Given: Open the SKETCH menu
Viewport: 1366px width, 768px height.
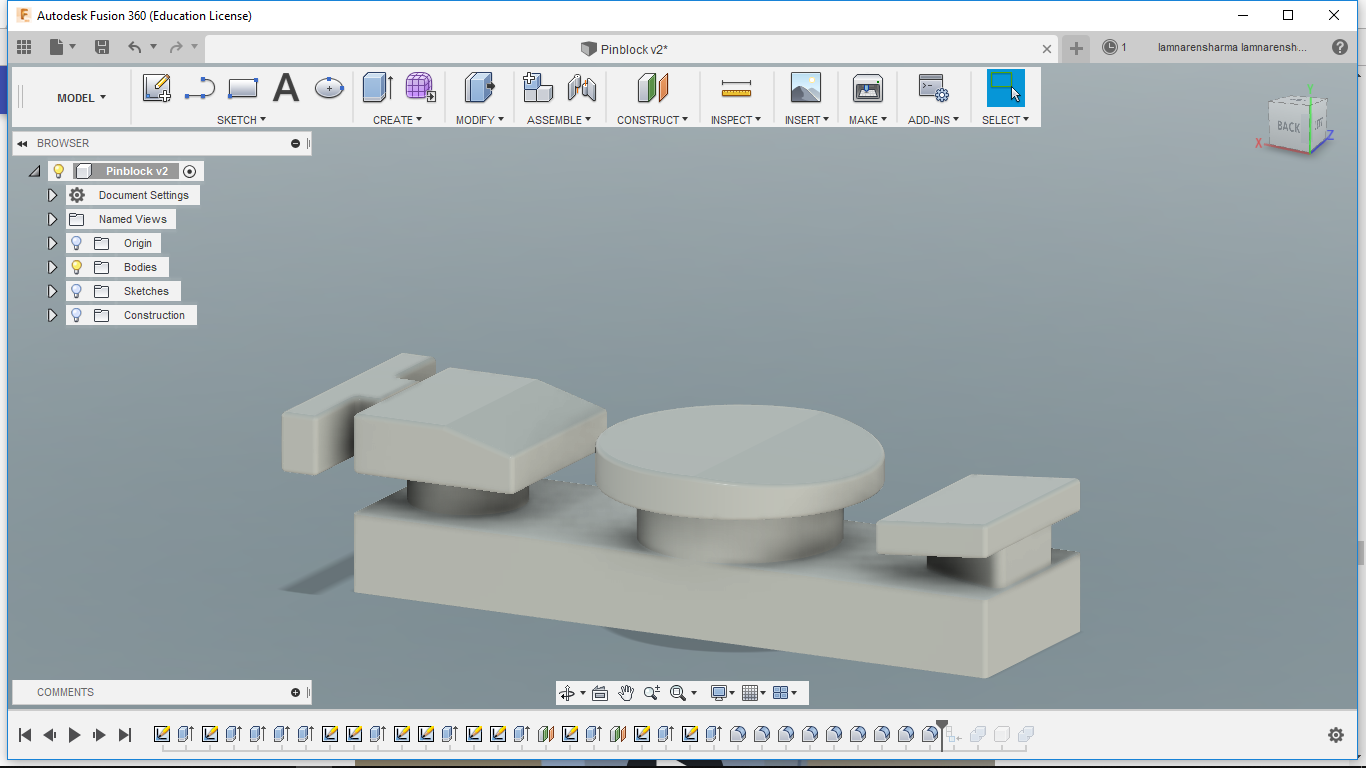Looking at the screenshot, I should click(242, 120).
